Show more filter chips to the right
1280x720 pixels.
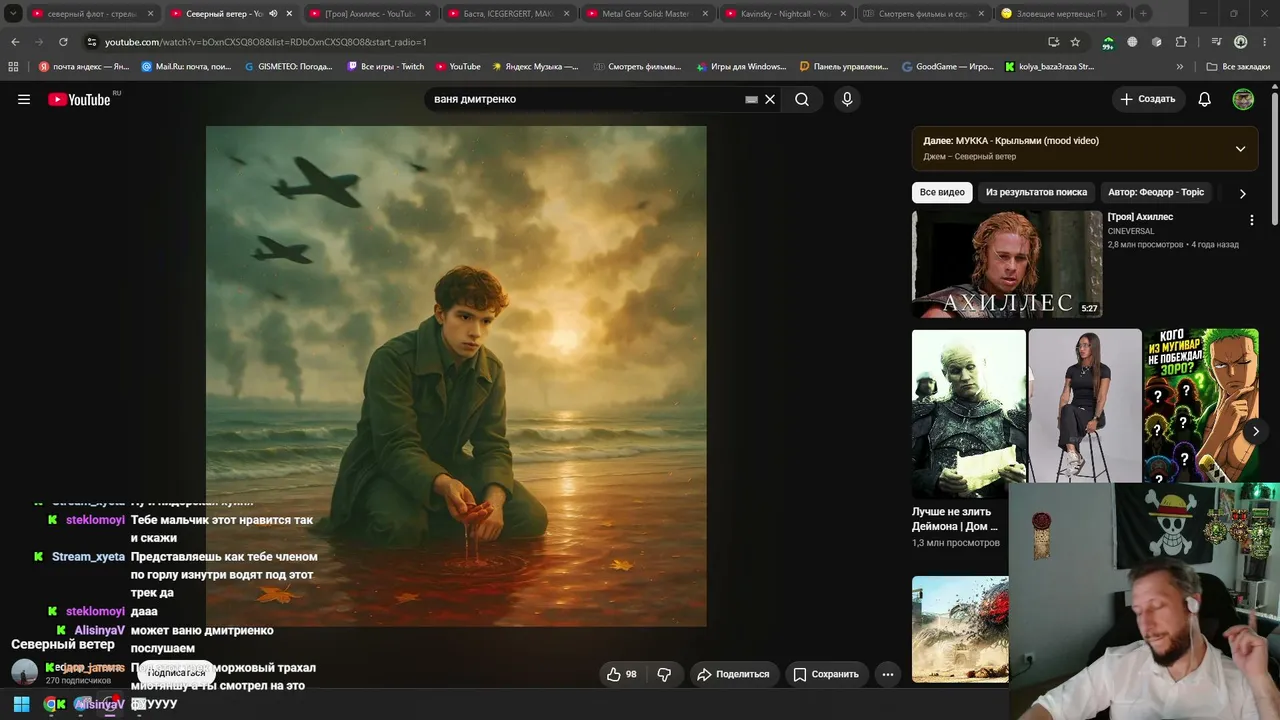1243,193
